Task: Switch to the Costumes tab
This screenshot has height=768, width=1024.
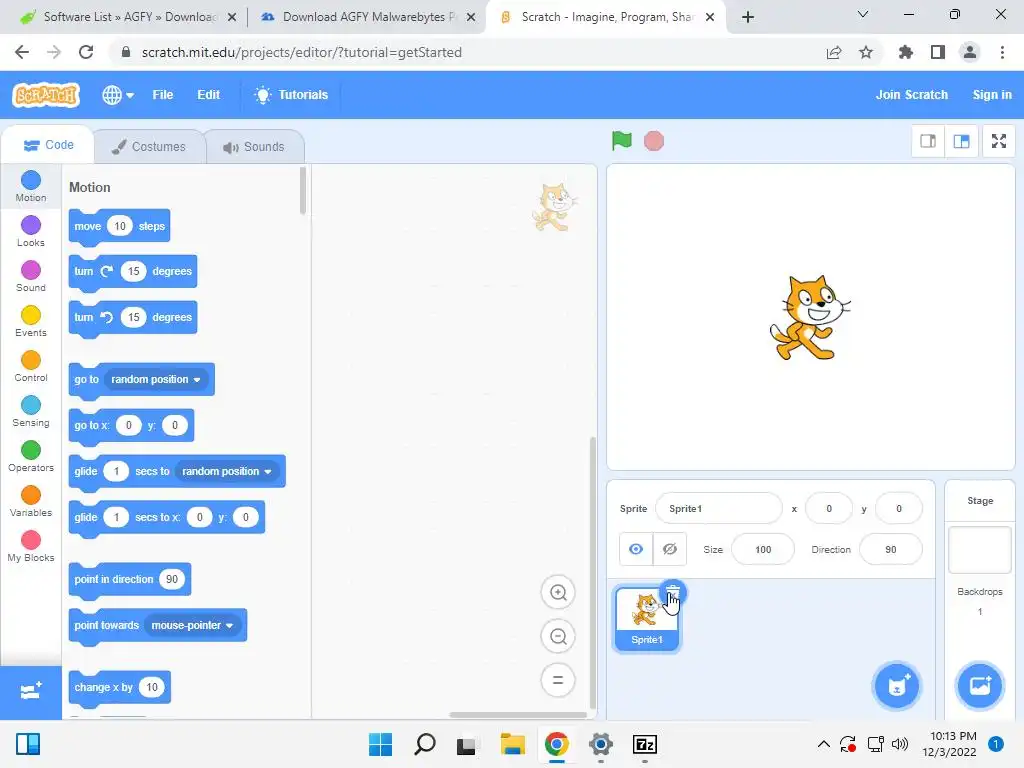Action: pyautogui.click(x=149, y=147)
